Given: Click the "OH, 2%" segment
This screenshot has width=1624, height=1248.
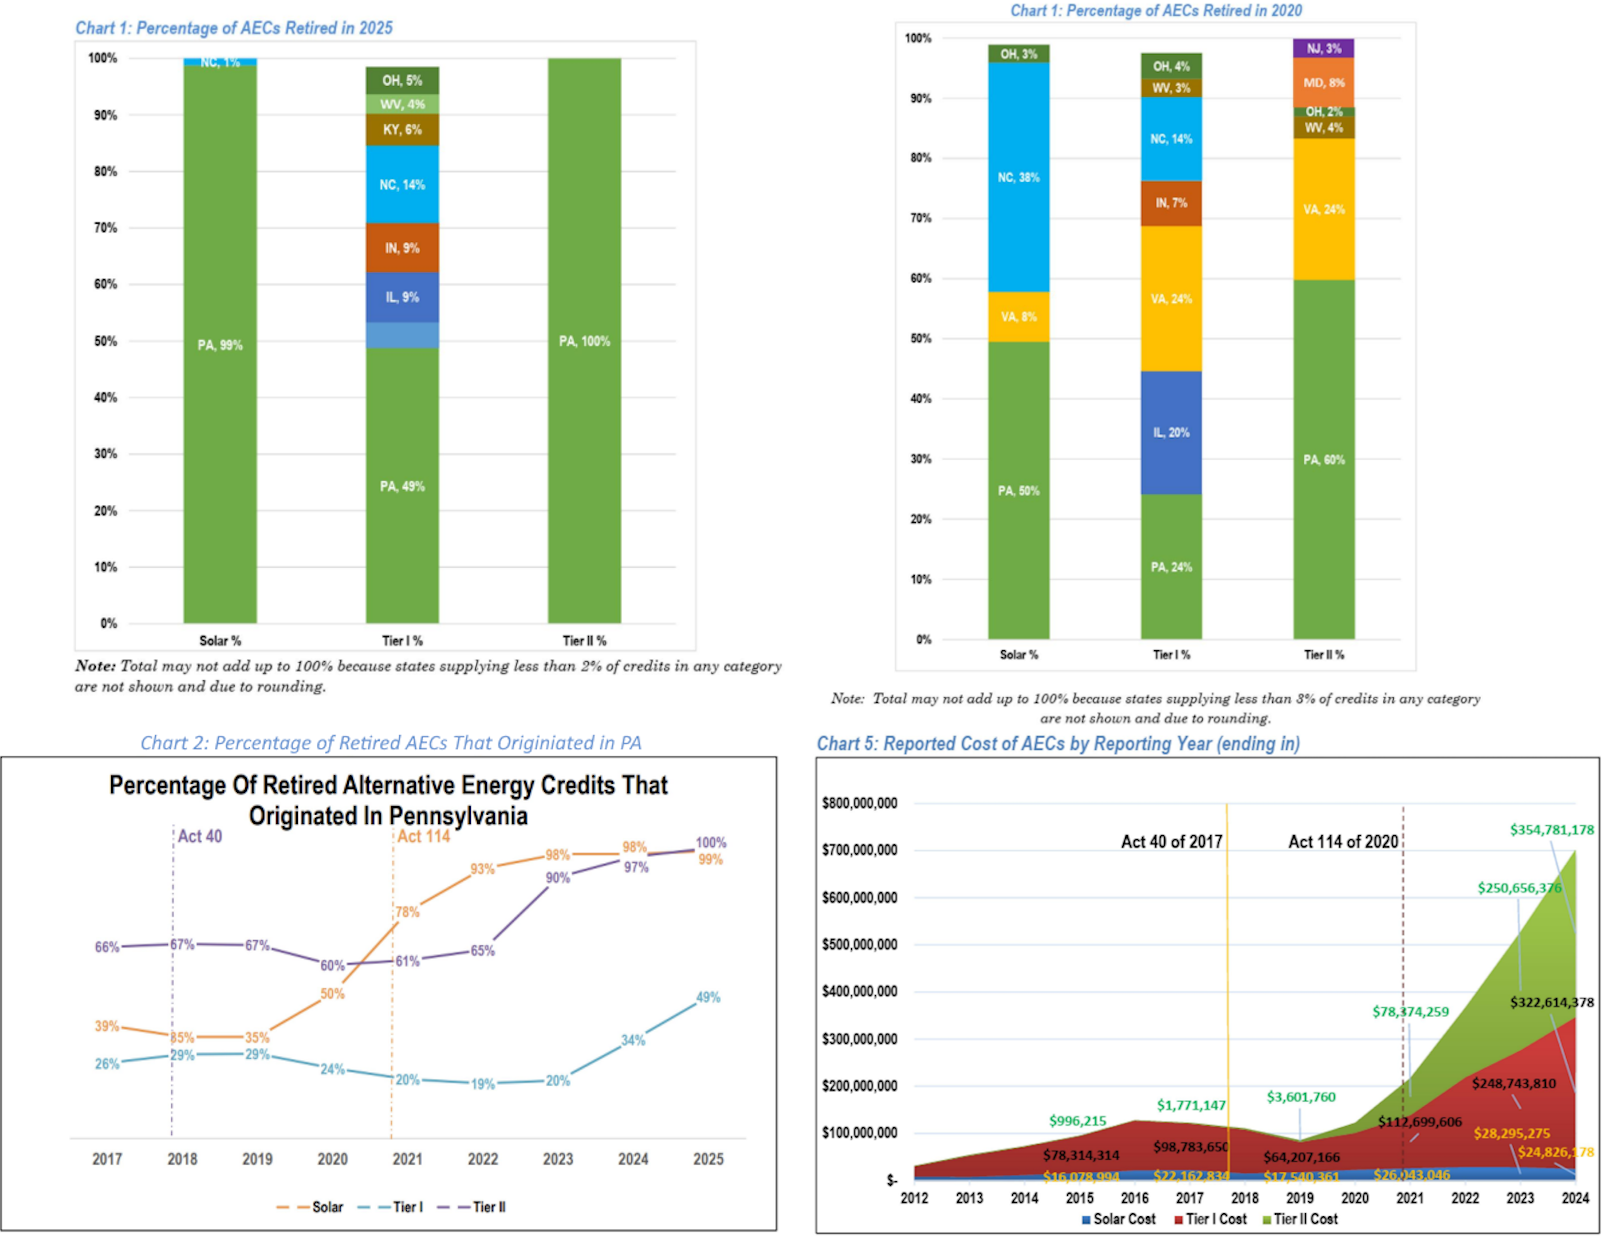Looking at the screenshot, I should tap(1324, 111).
